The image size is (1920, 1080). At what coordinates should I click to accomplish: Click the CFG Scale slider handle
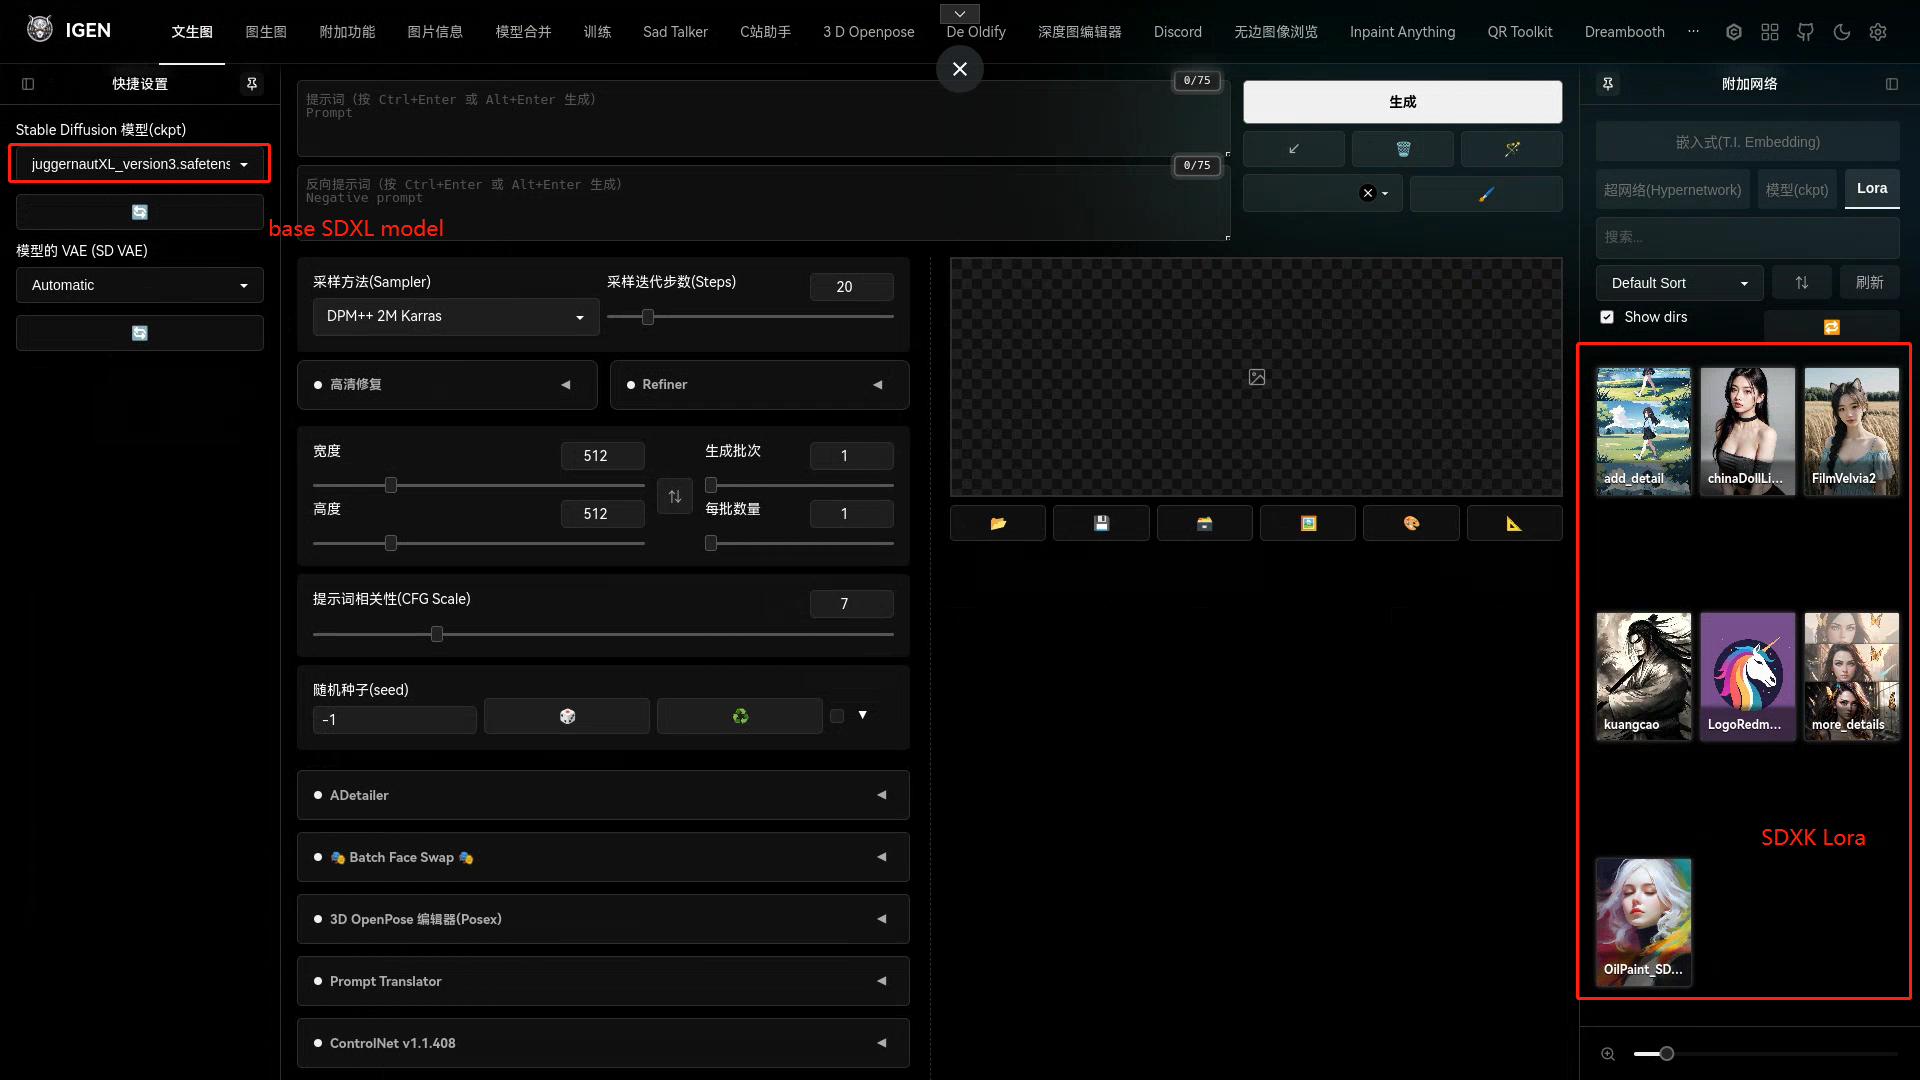(437, 634)
